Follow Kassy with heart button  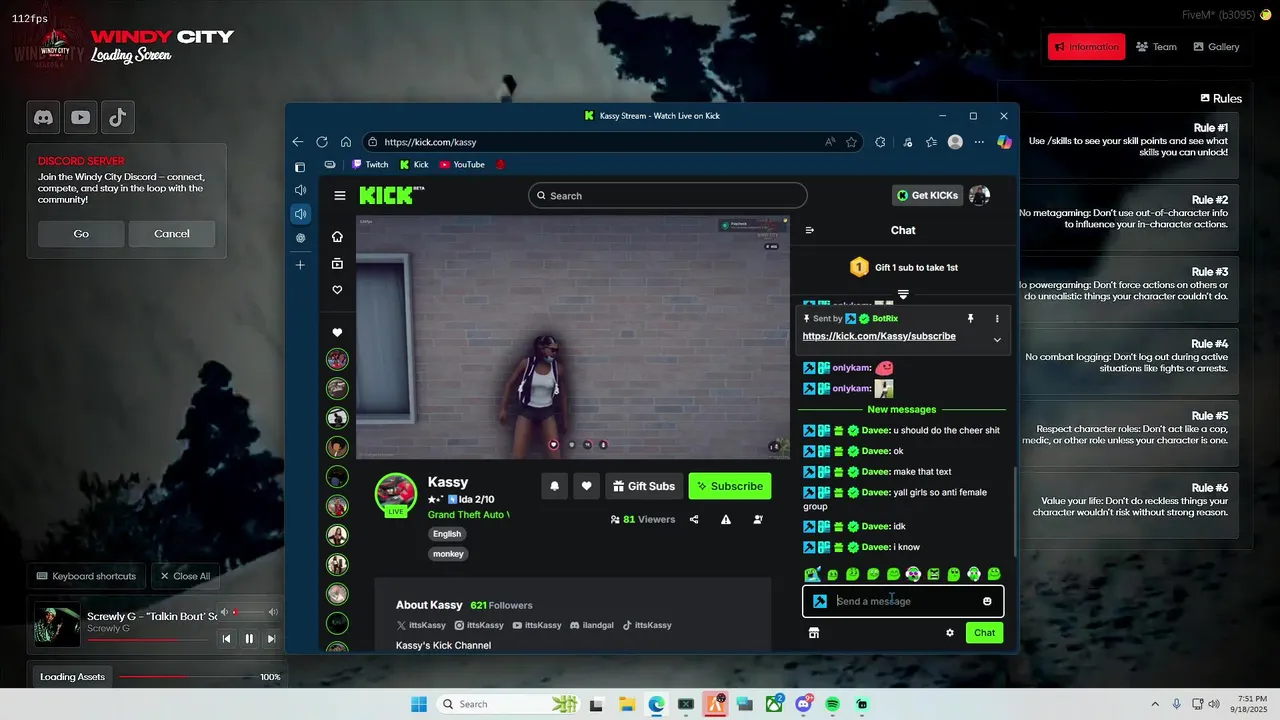click(x=587, y=486)
